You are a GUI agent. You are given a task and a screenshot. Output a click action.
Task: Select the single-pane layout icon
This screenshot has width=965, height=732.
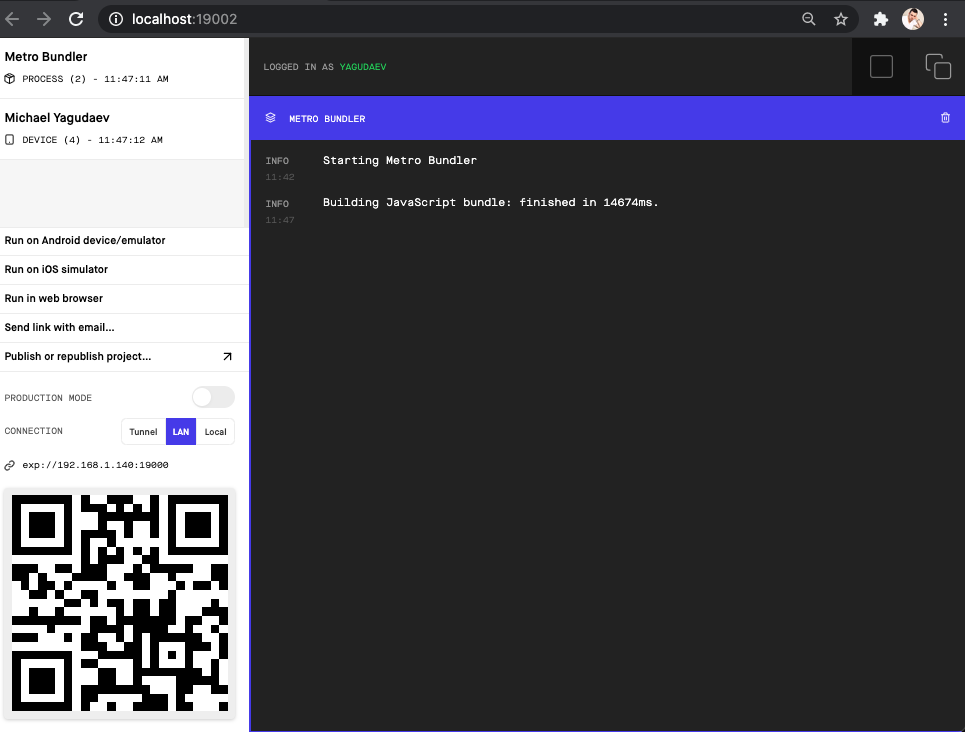(881, 66)
